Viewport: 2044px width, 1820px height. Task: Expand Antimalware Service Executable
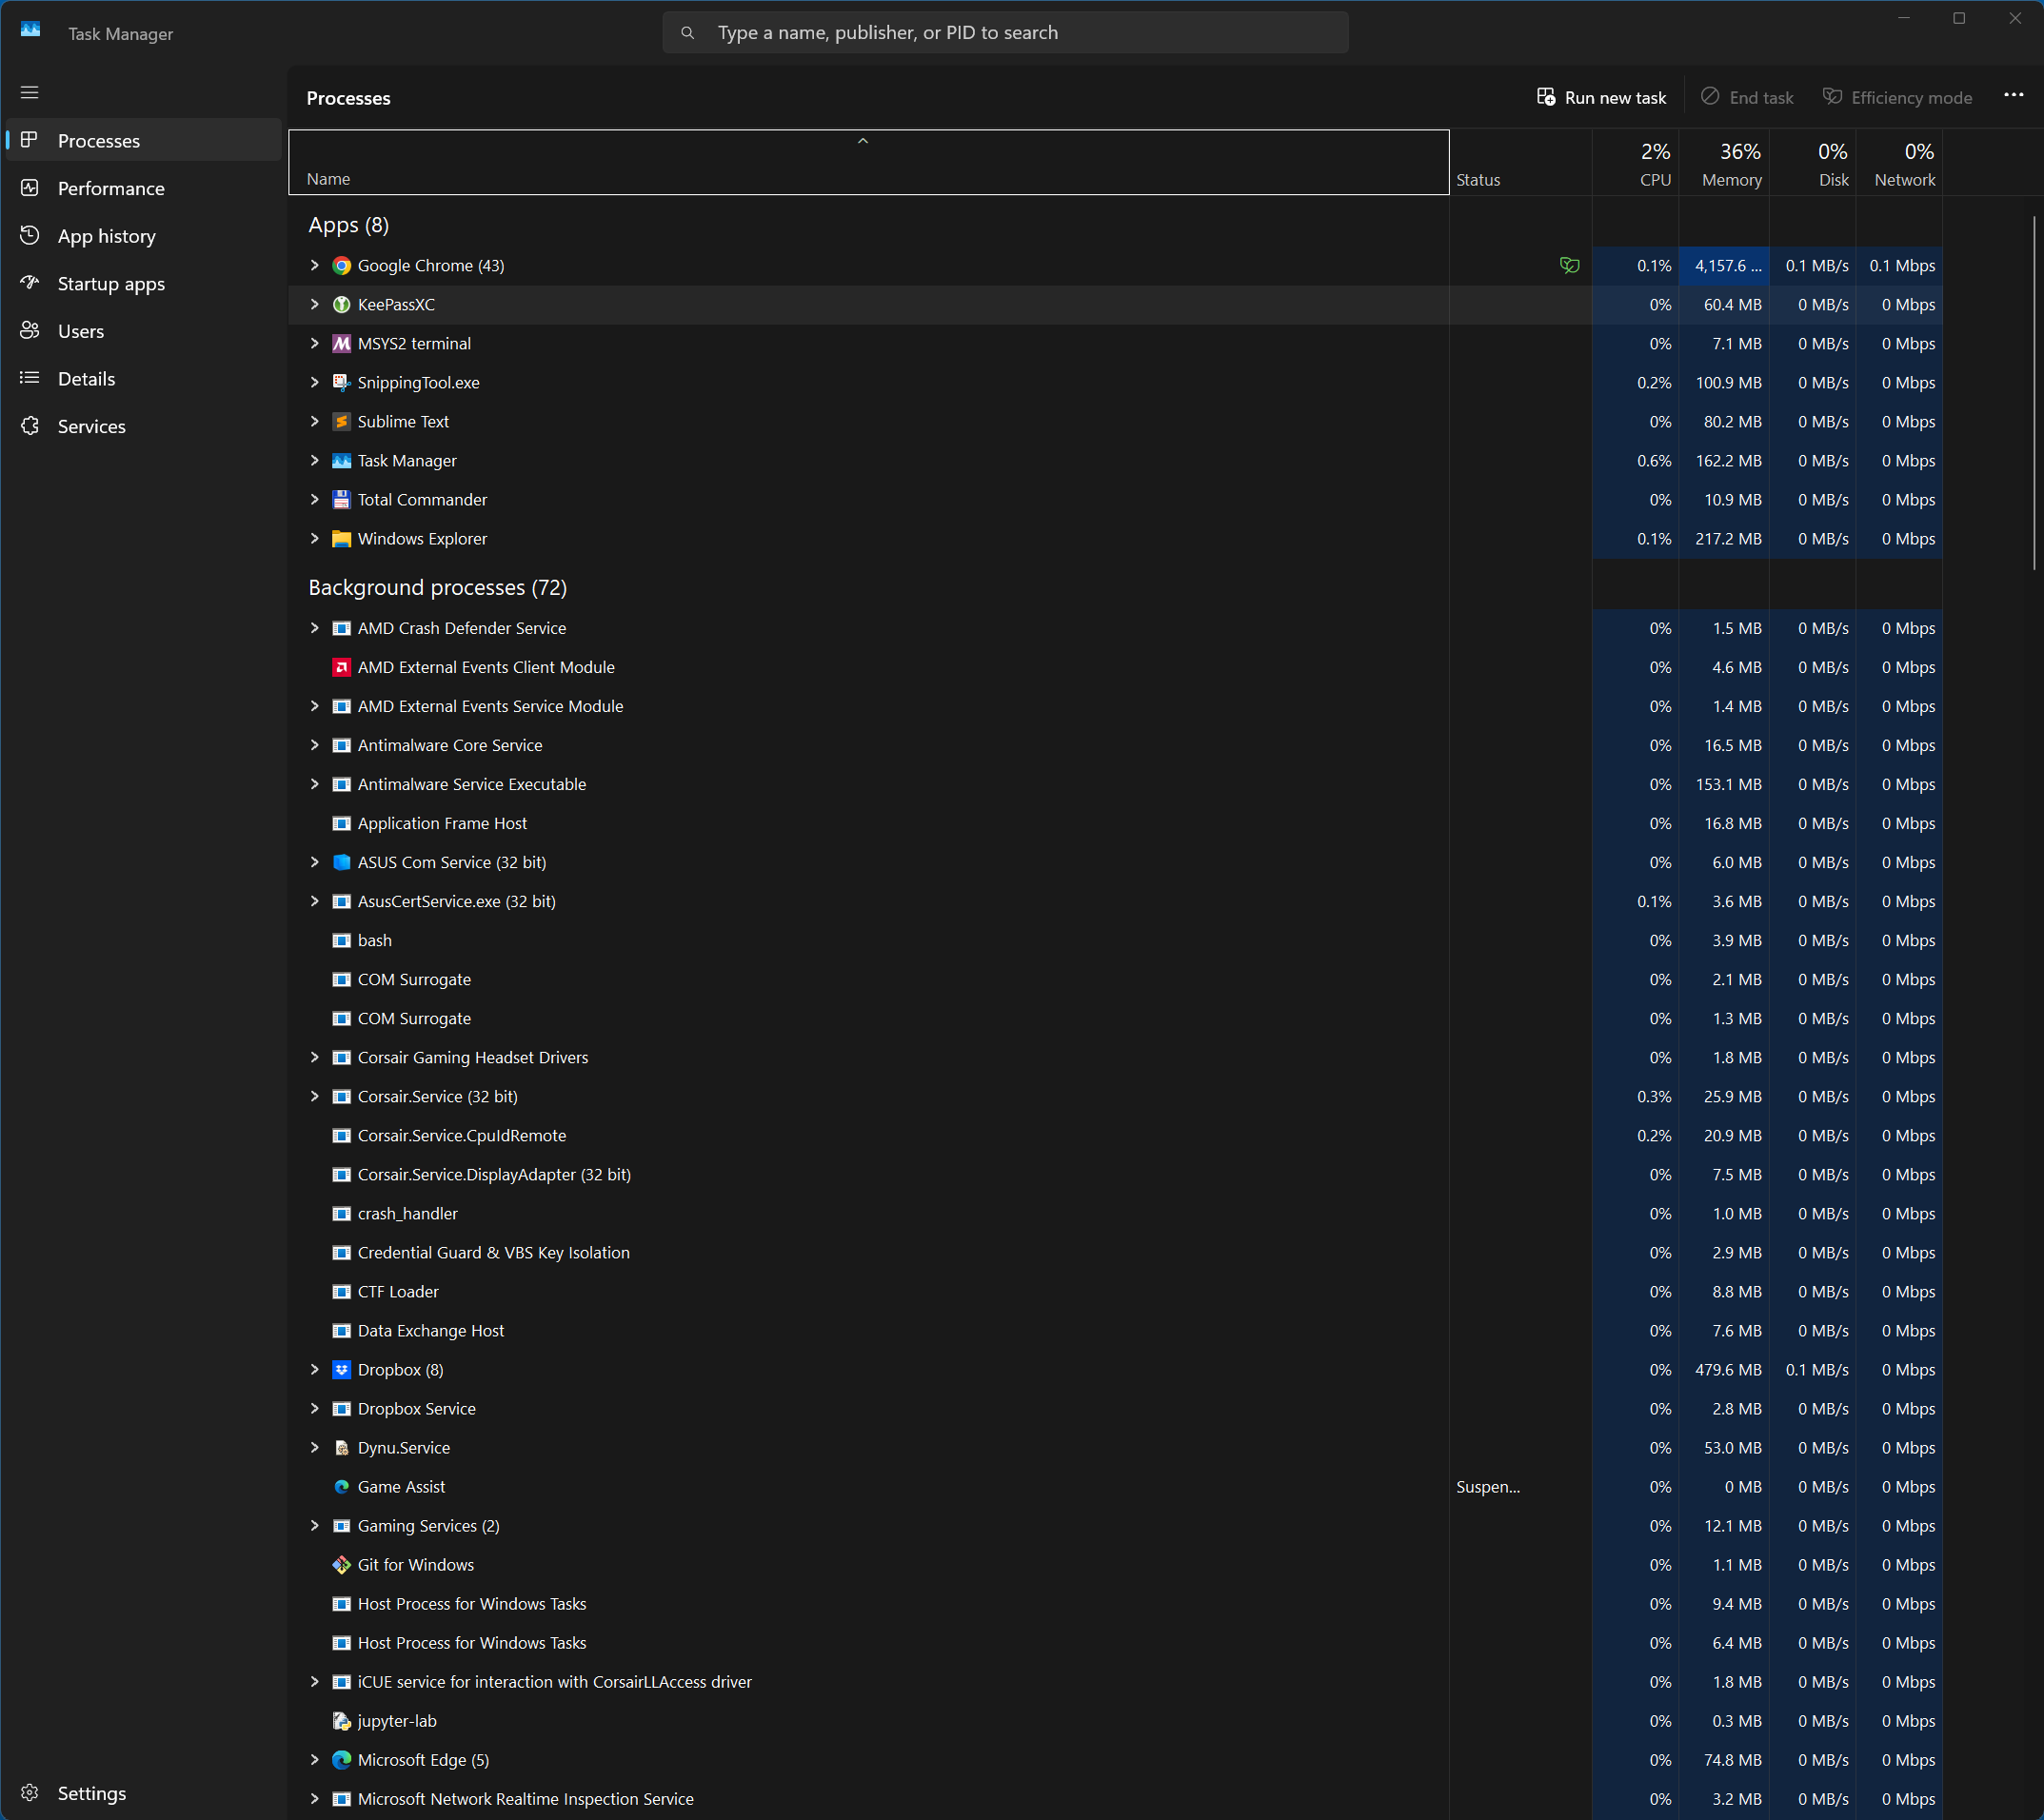pyautogui.click(x=314, y=784)
